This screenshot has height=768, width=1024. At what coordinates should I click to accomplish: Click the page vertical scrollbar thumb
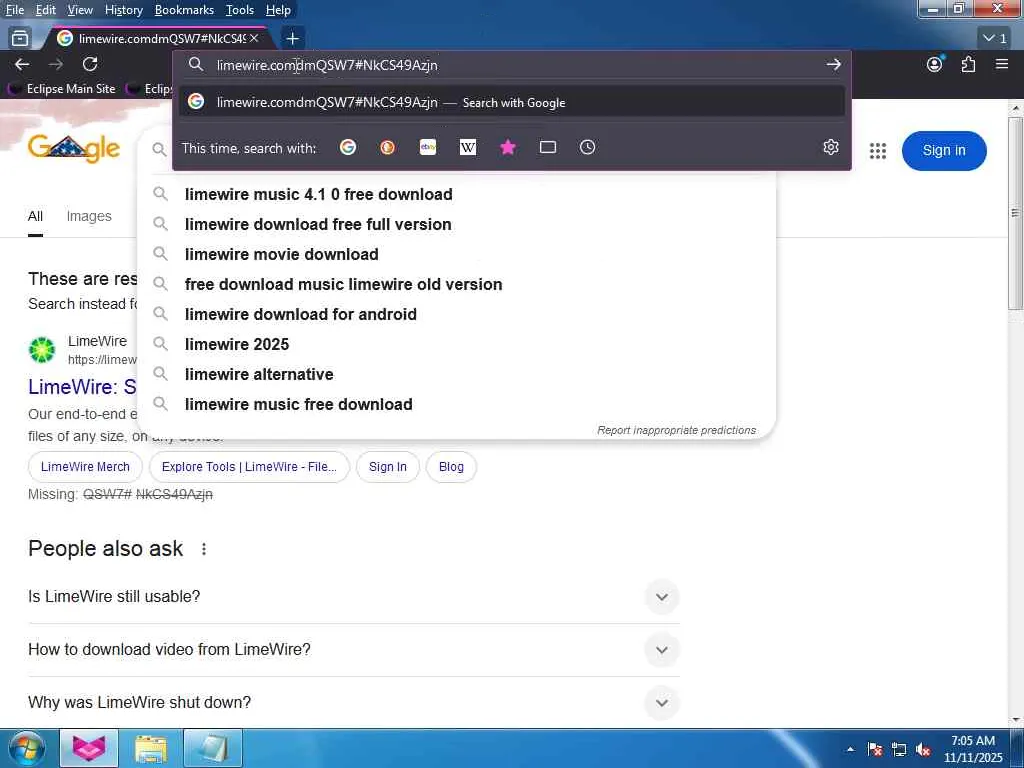click(x=1016, y=214)
